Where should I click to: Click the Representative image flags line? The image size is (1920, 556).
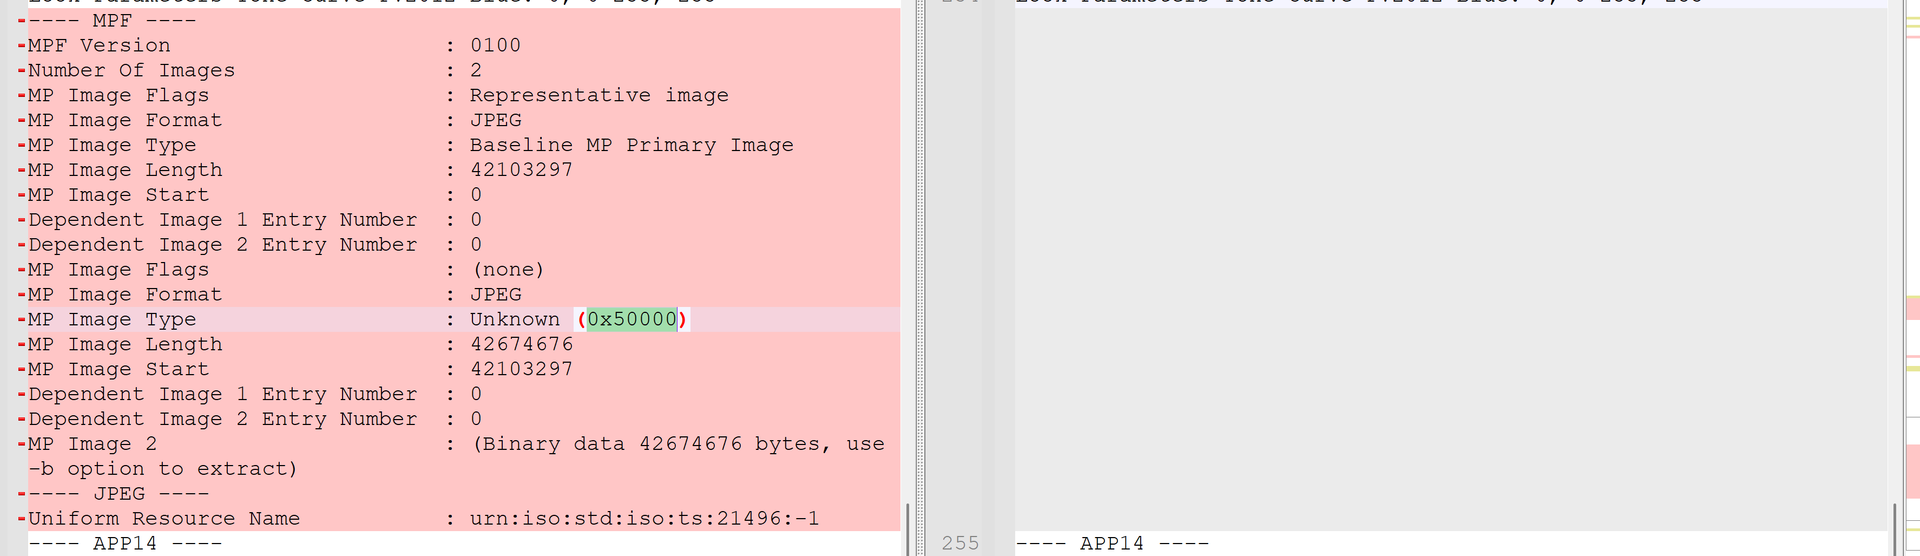pos(598,96)
